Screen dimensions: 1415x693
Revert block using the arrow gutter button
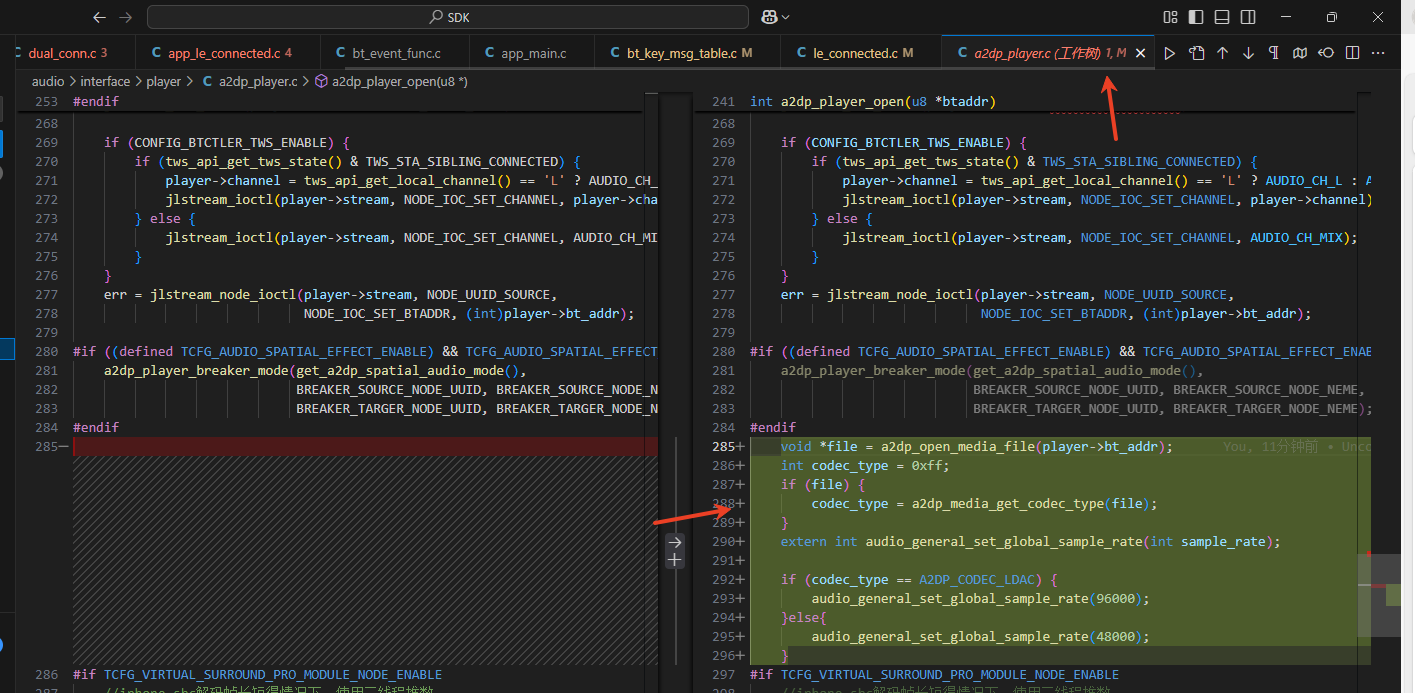pyautogui.click(x=675, y=541)
